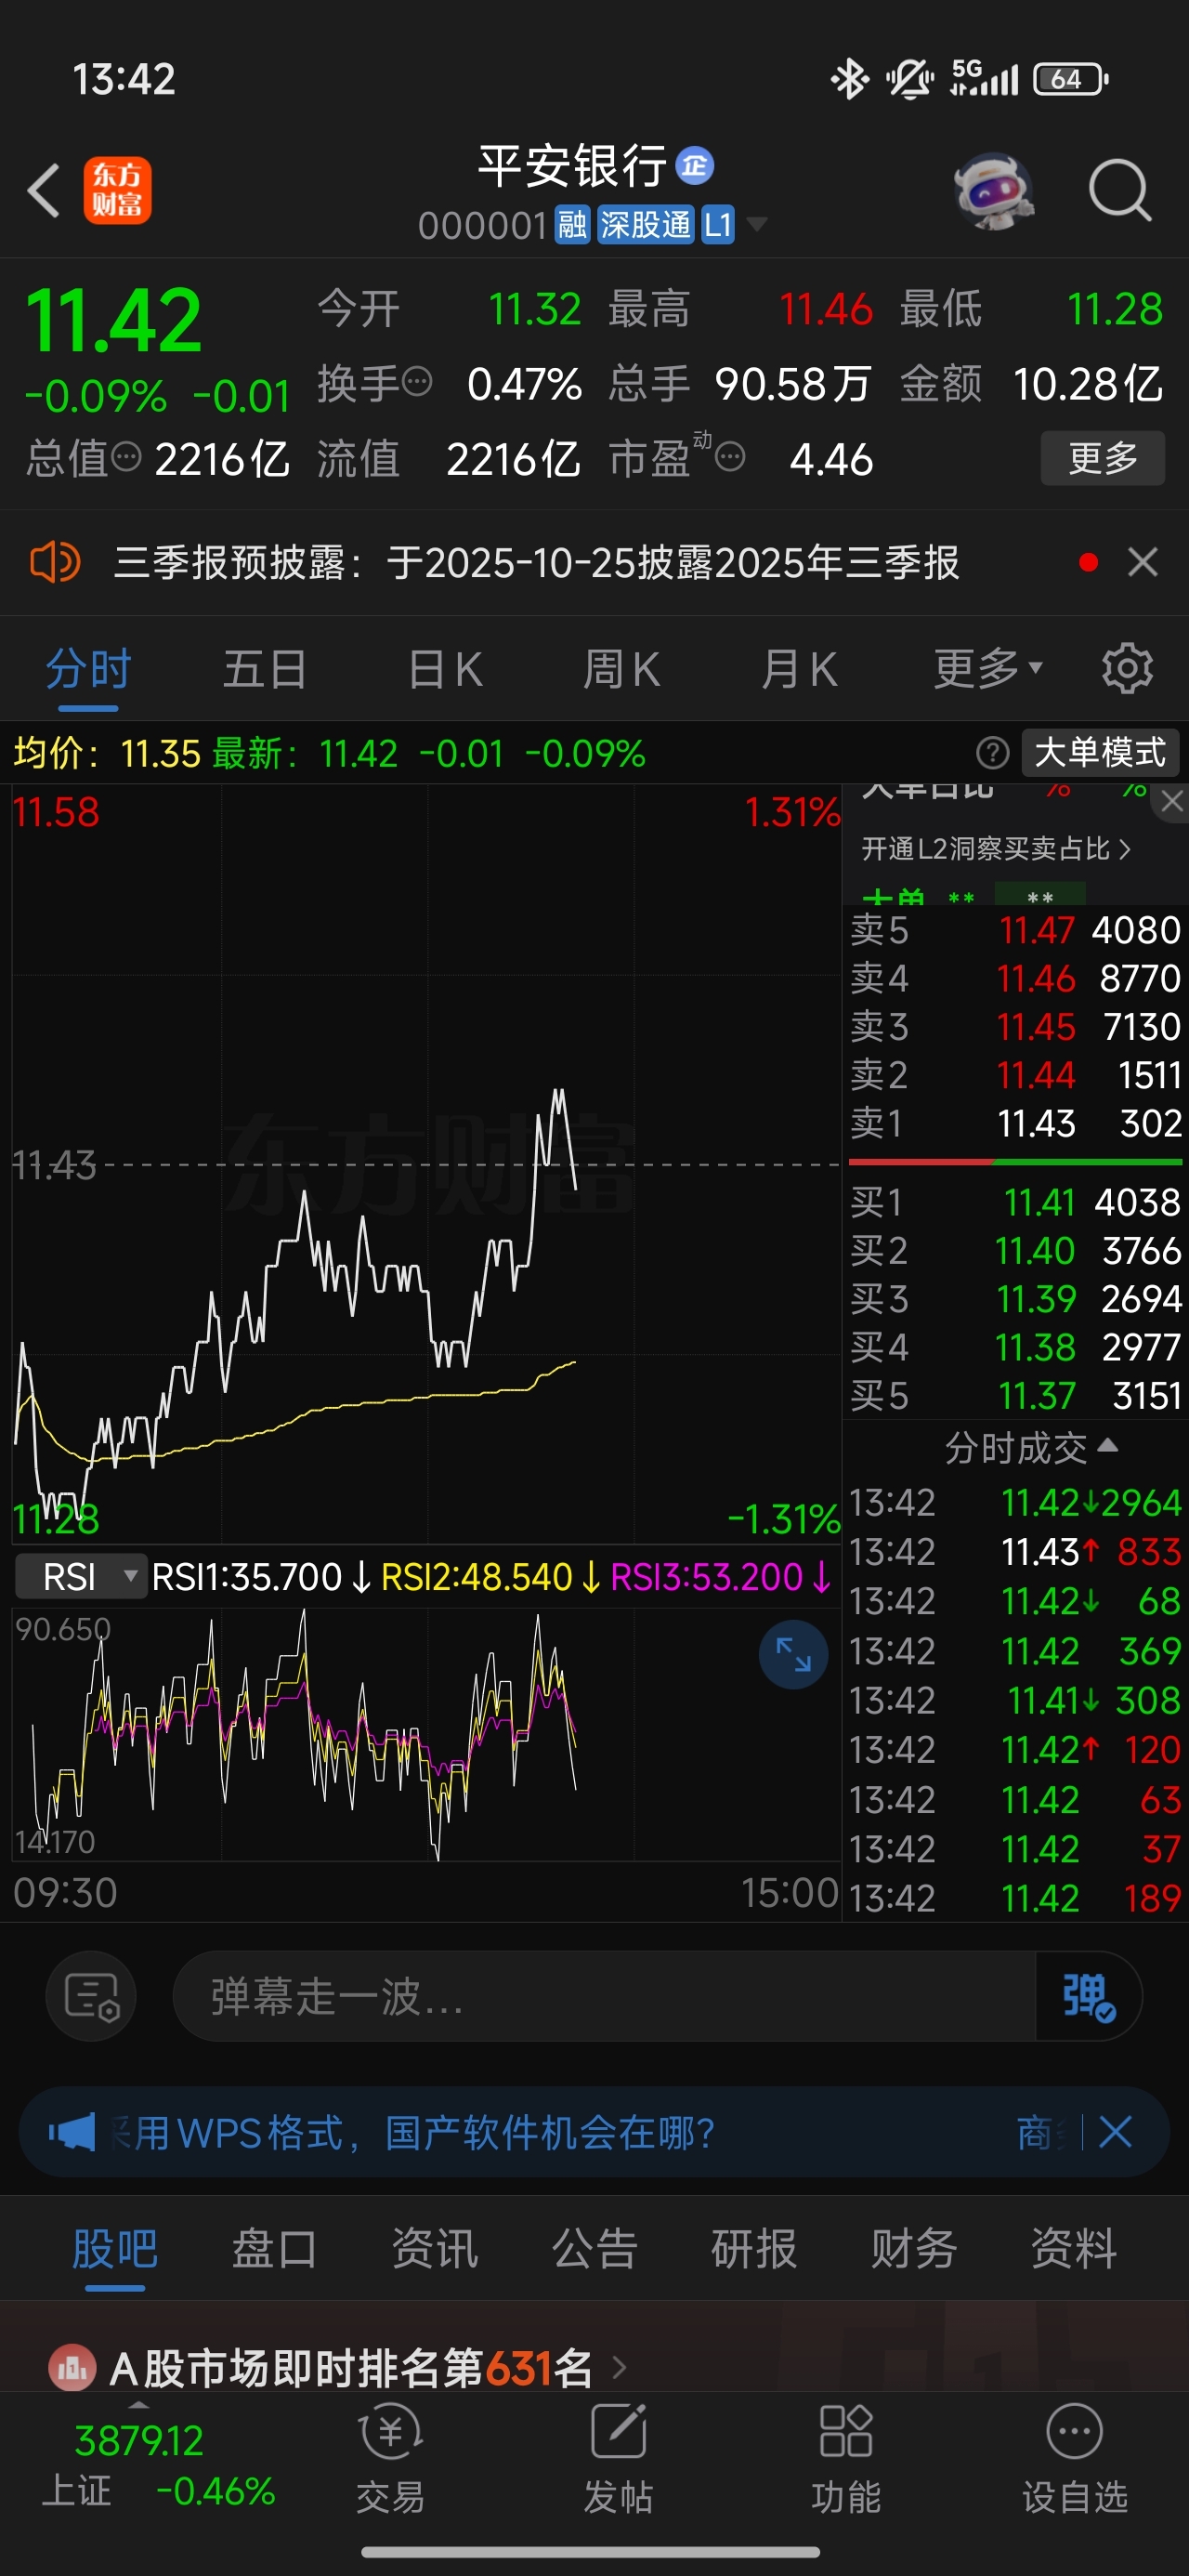This screenshot has width=1189, height=2576.
Task: Toggle 大单模式 button
Action: pos(1100,752)
